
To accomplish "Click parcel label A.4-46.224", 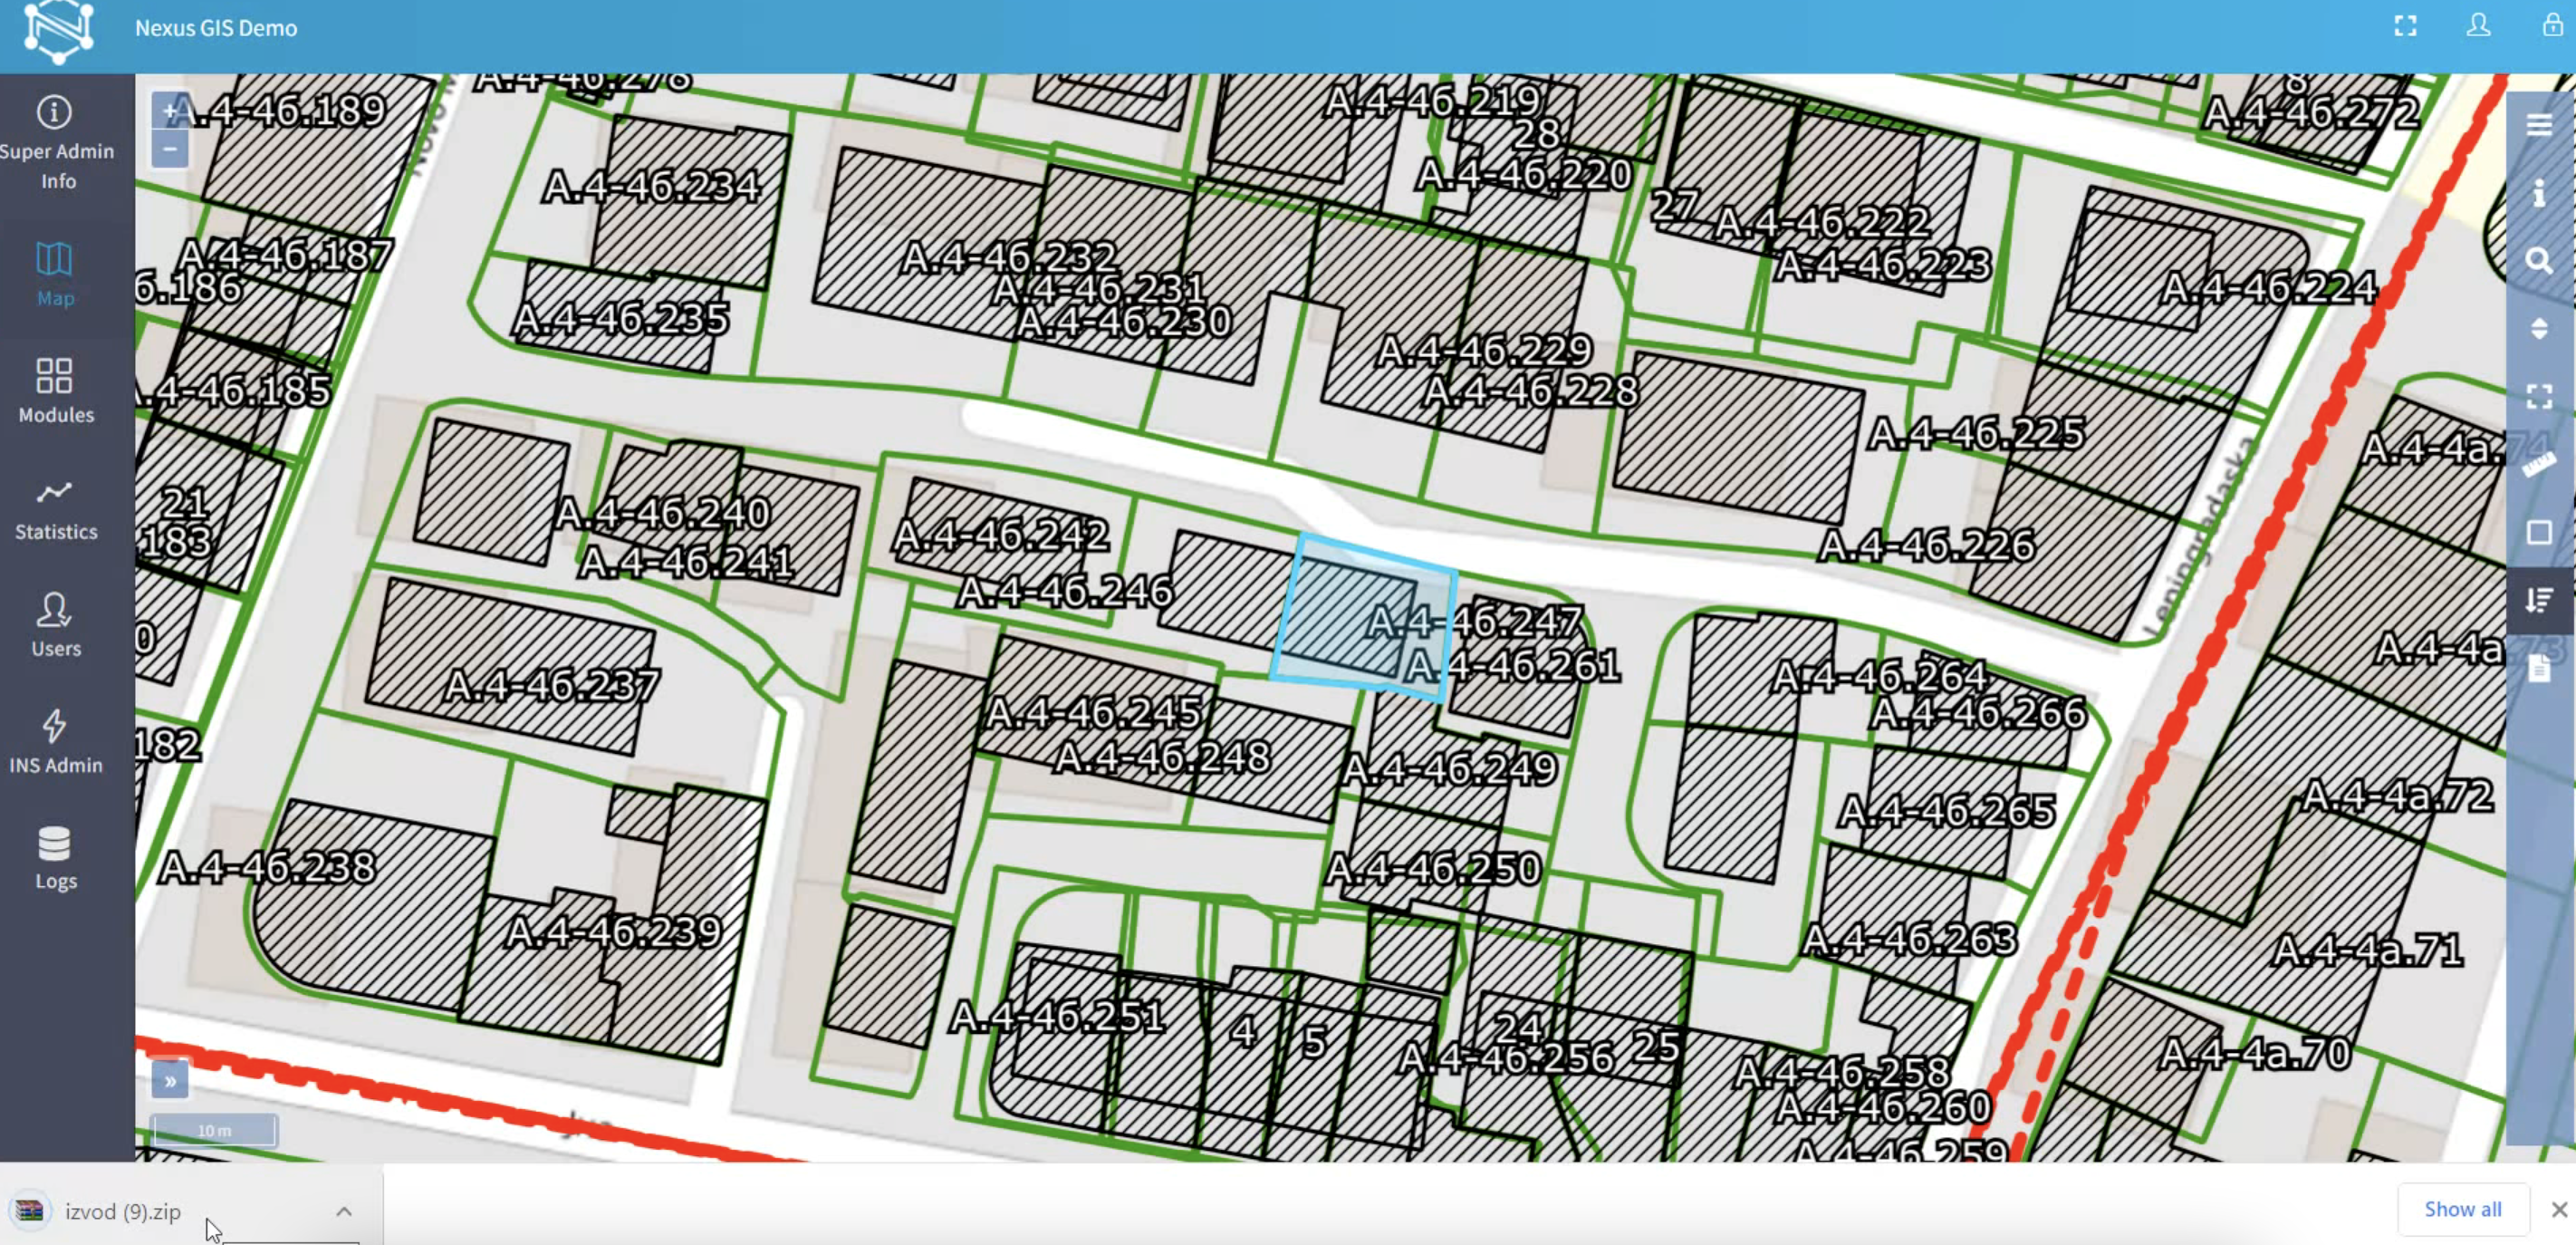I will pyautogui.click(x=2269, y=289).
